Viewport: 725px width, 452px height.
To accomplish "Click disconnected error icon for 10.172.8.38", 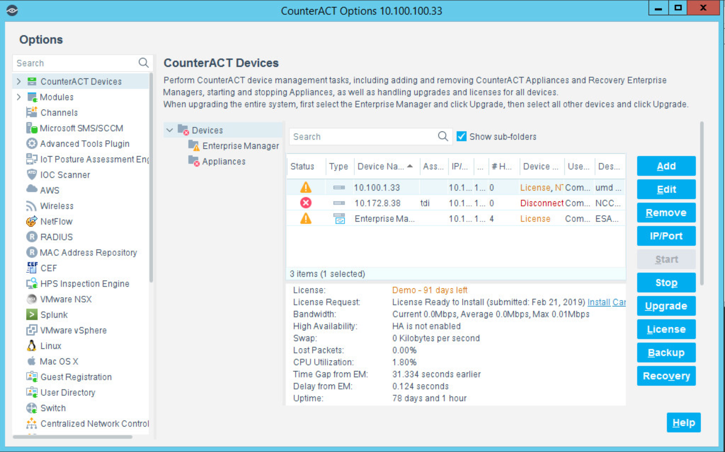I will click(x=306, y=202).
